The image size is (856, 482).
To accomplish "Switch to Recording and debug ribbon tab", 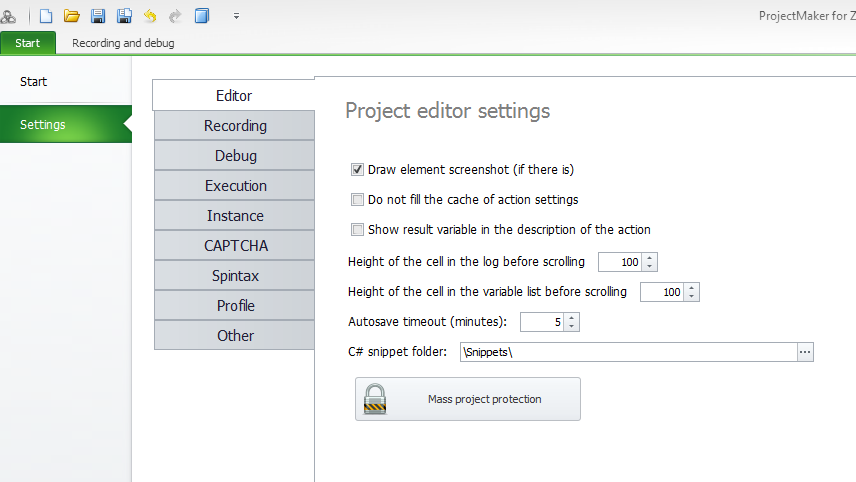I will (x=123, y=43).
